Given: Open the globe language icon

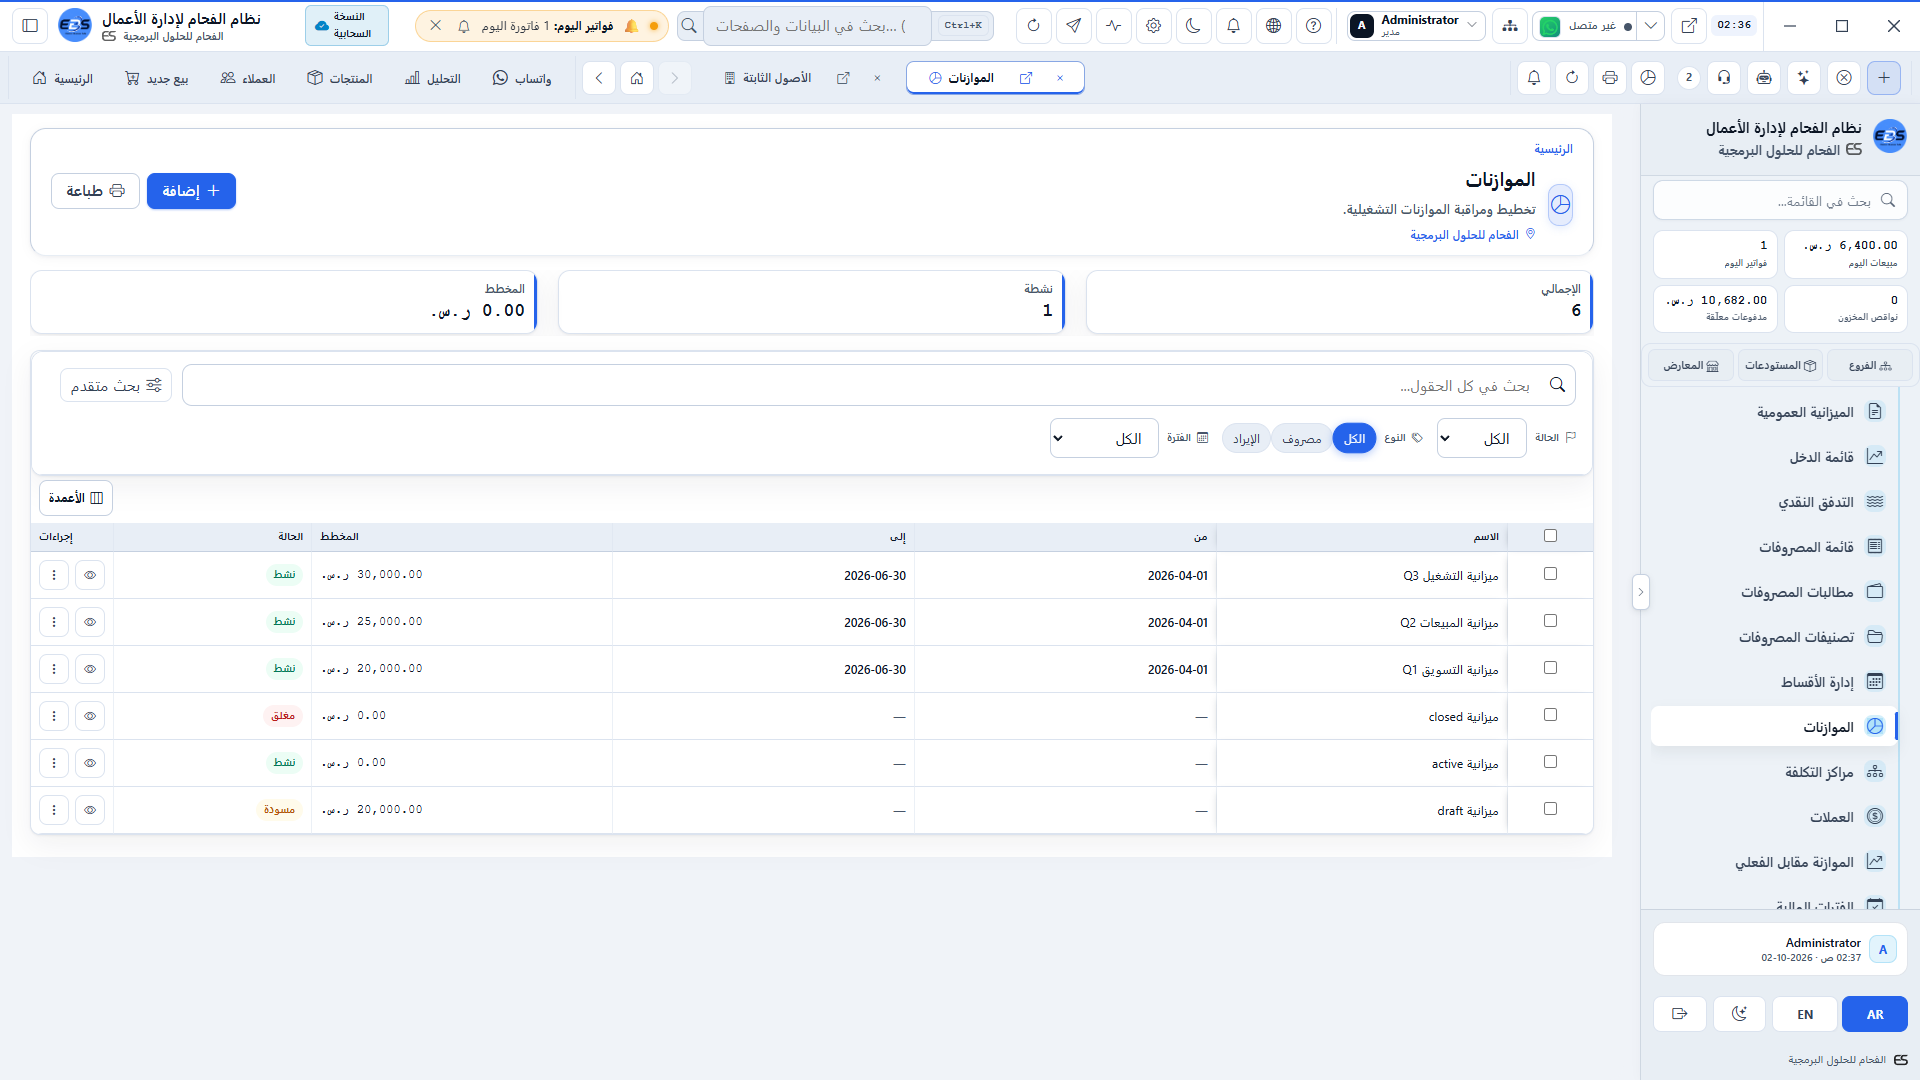Looking at the screenshot, I should click(x=1273, y=26).
